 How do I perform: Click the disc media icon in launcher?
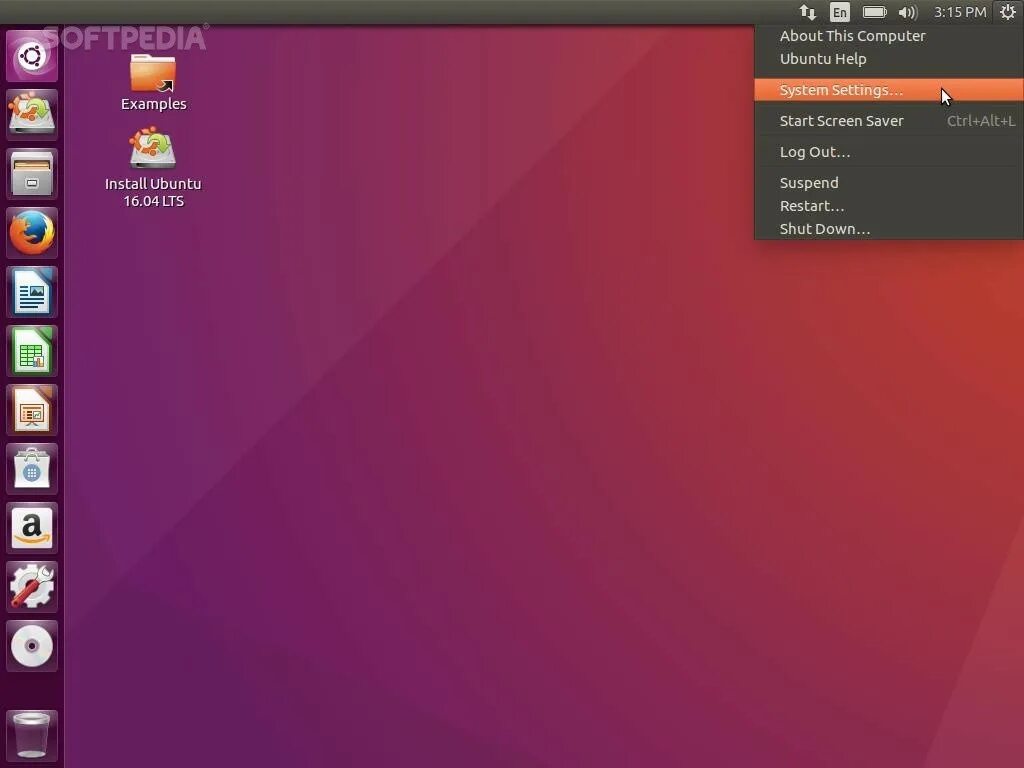tap(31, 646)
